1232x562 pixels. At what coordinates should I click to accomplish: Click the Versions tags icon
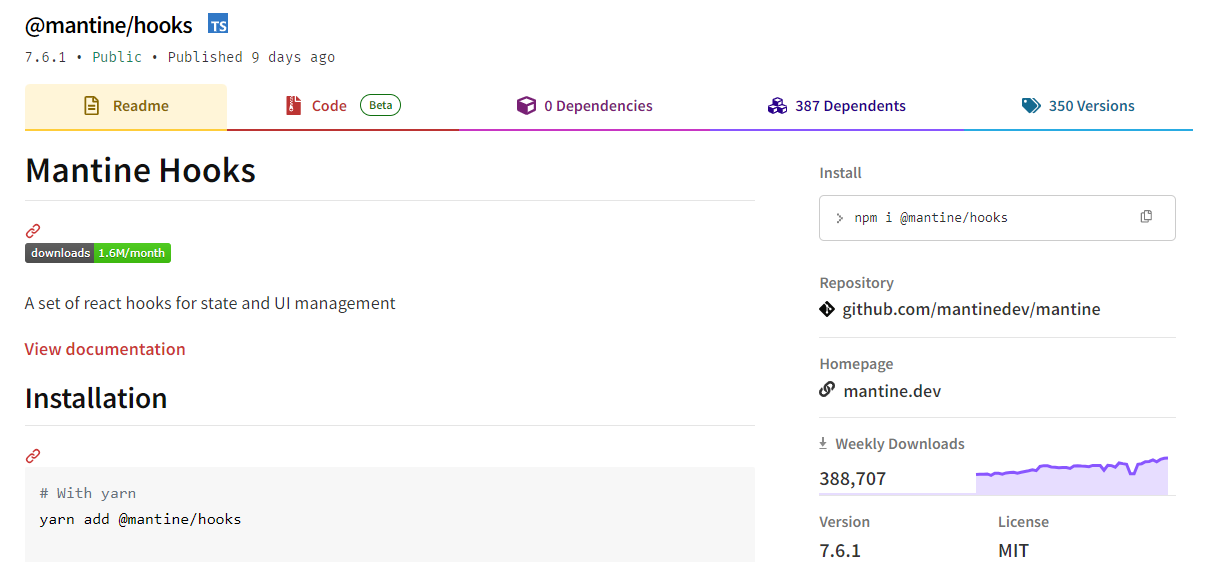(1031, 106)
